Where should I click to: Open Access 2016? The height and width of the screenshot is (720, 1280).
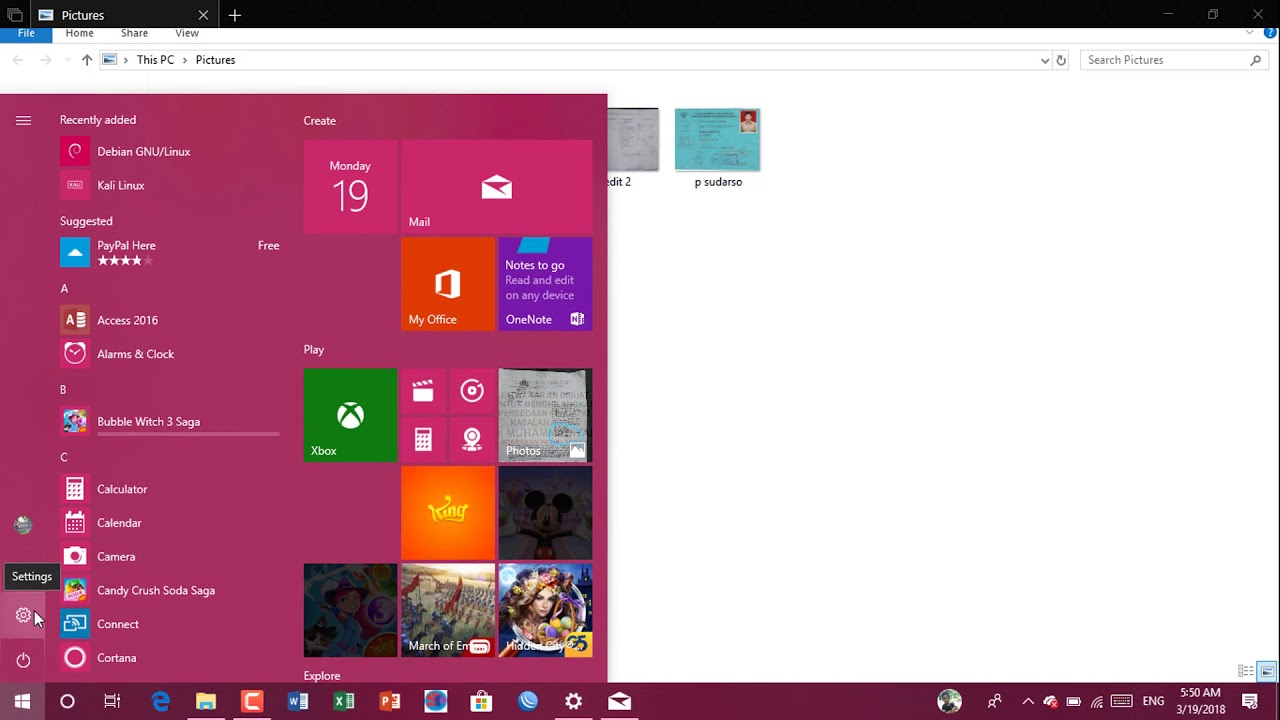pyautogui.click(x=170, y=320)
